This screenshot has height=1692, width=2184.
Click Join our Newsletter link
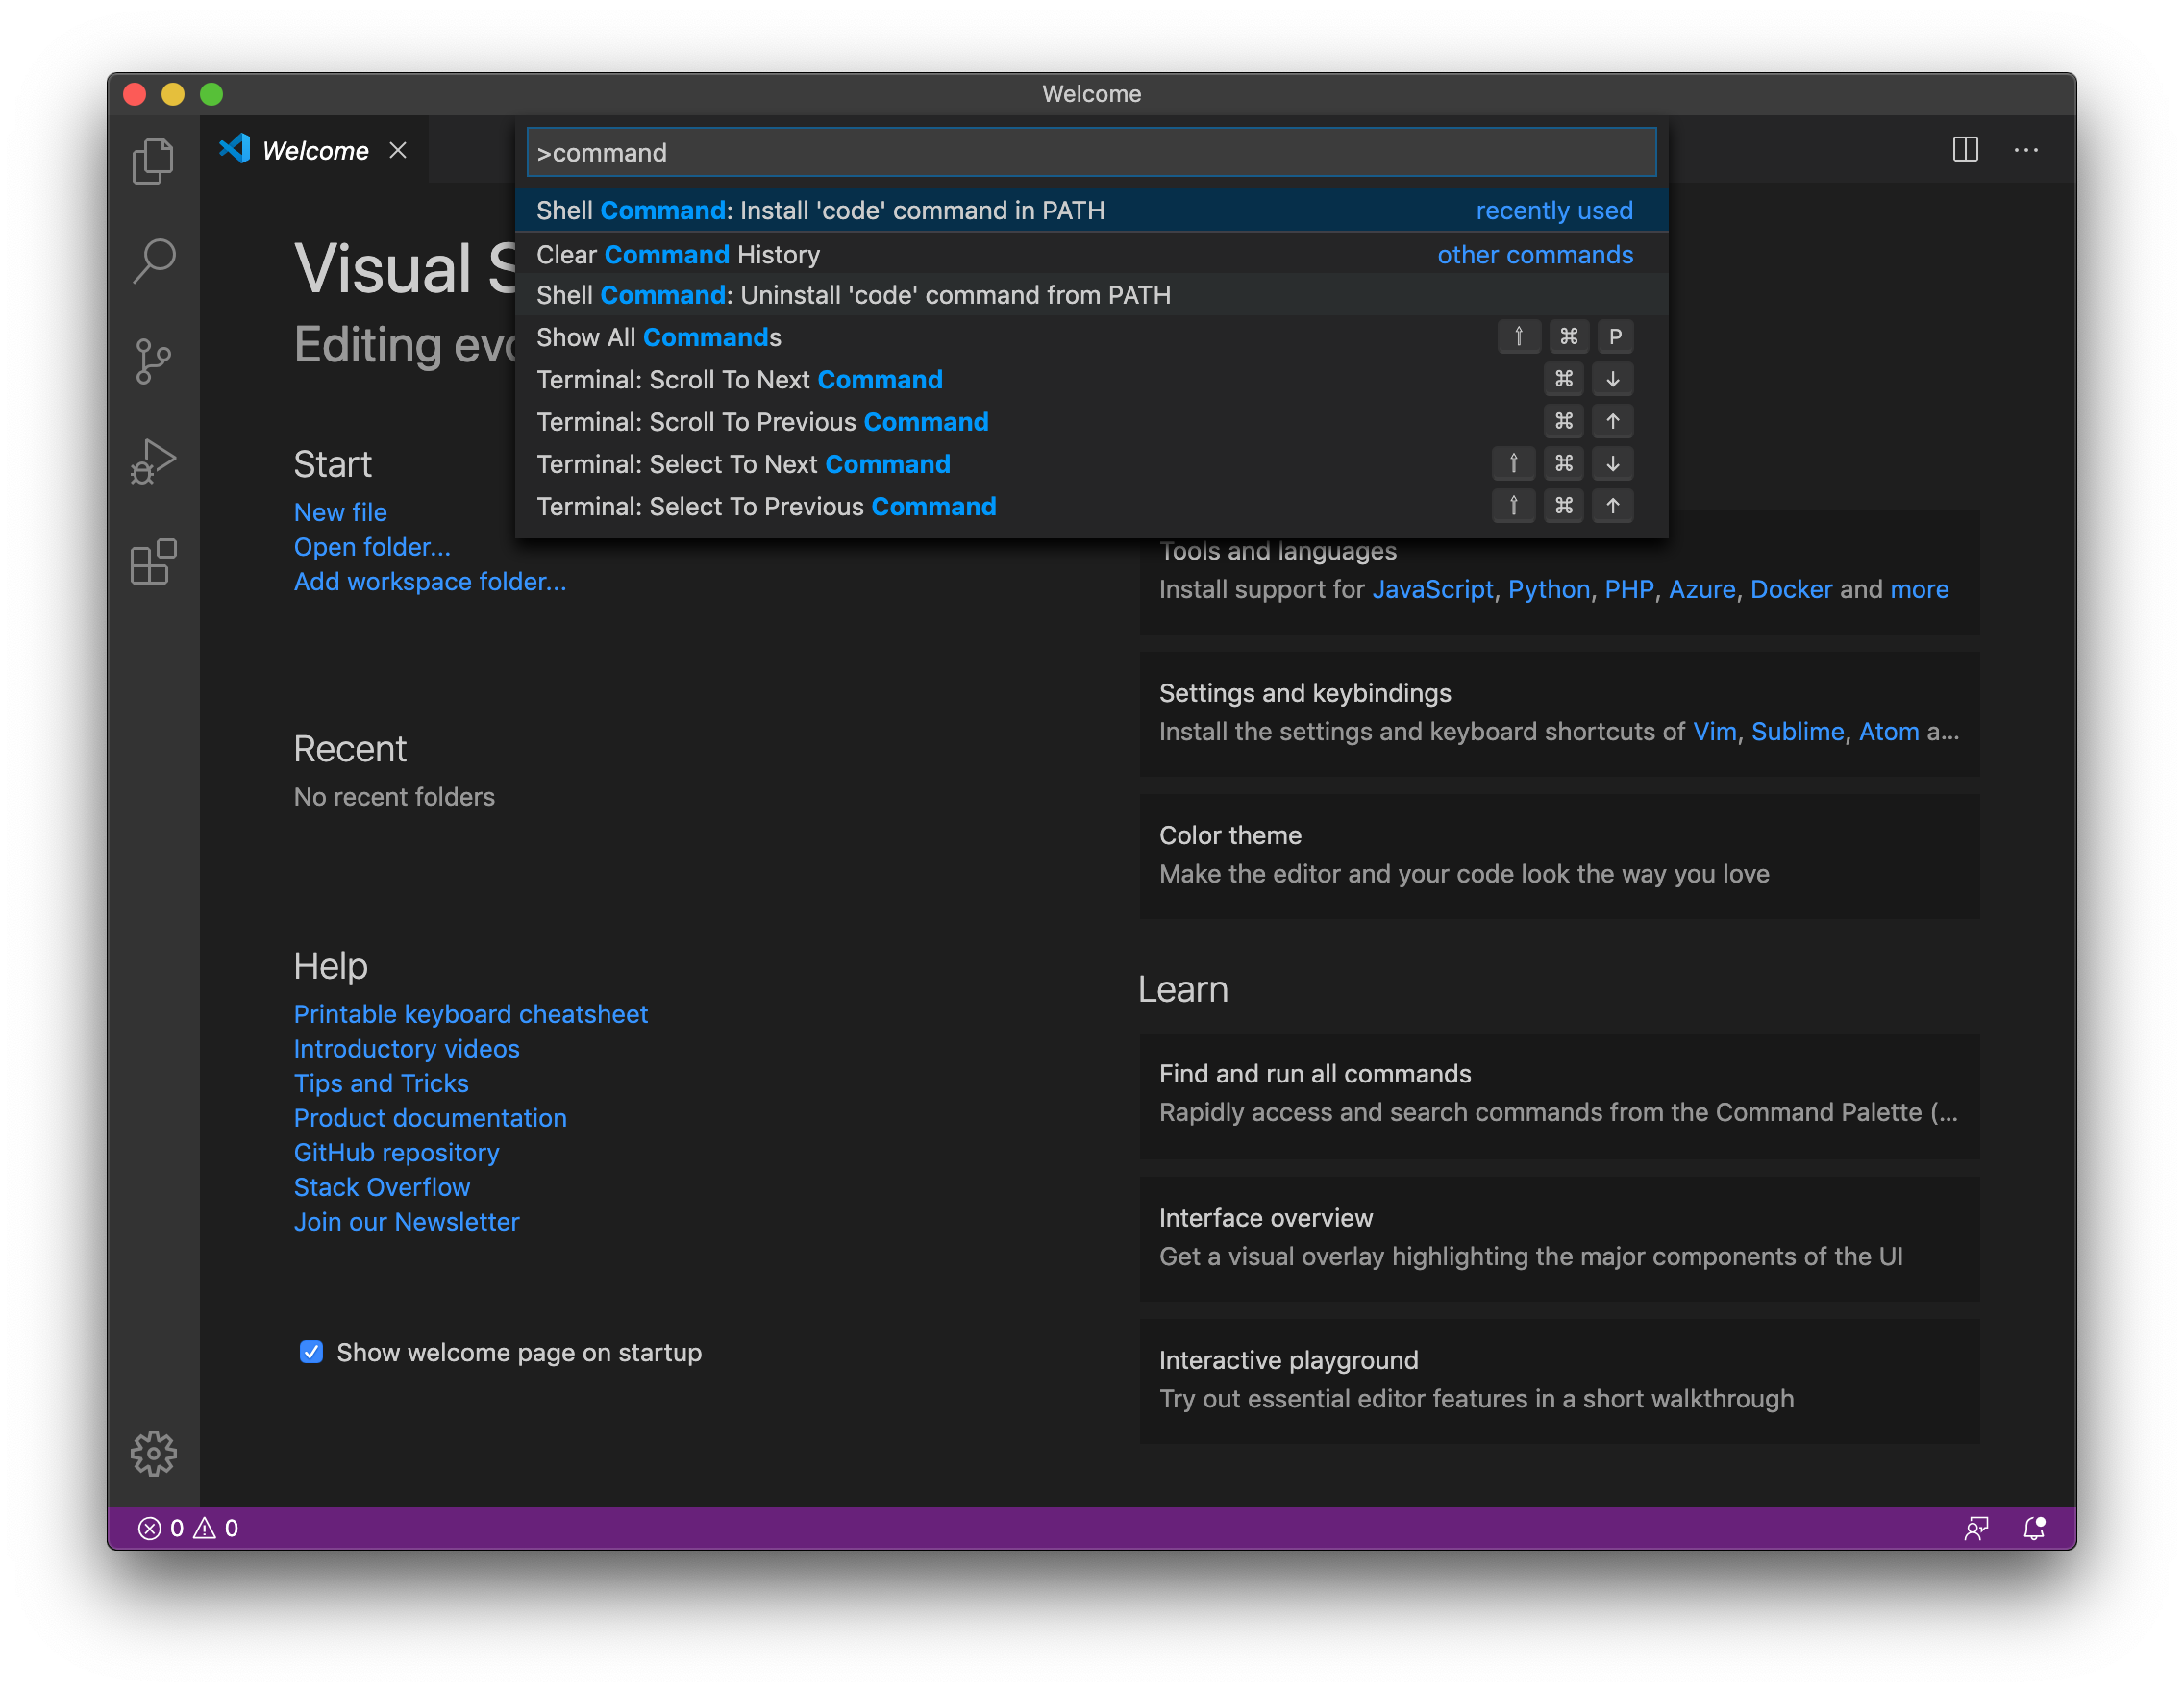pyautogui.click(x=407, y=1222)
